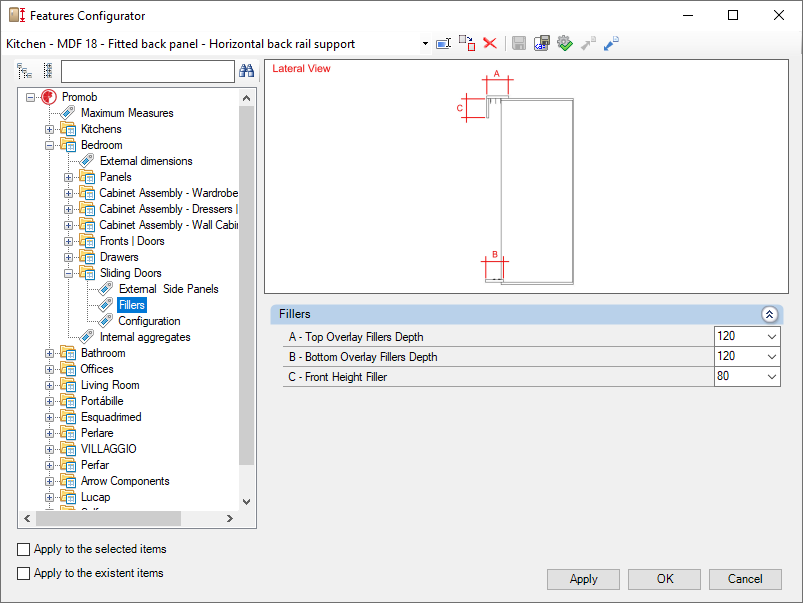Click the expand all tree nodes icon
Viewport: 803px width, 603px height.
(x=25, y=71)
